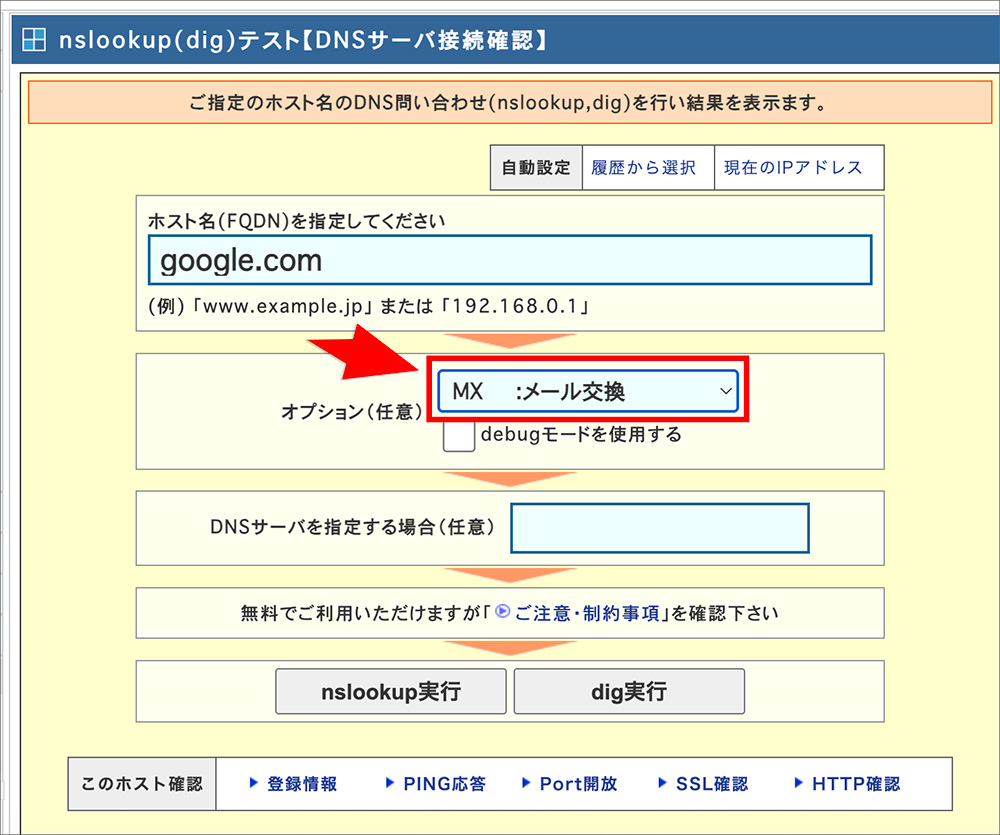
Task: Click the dig実行 button
Action: [629, 690]
